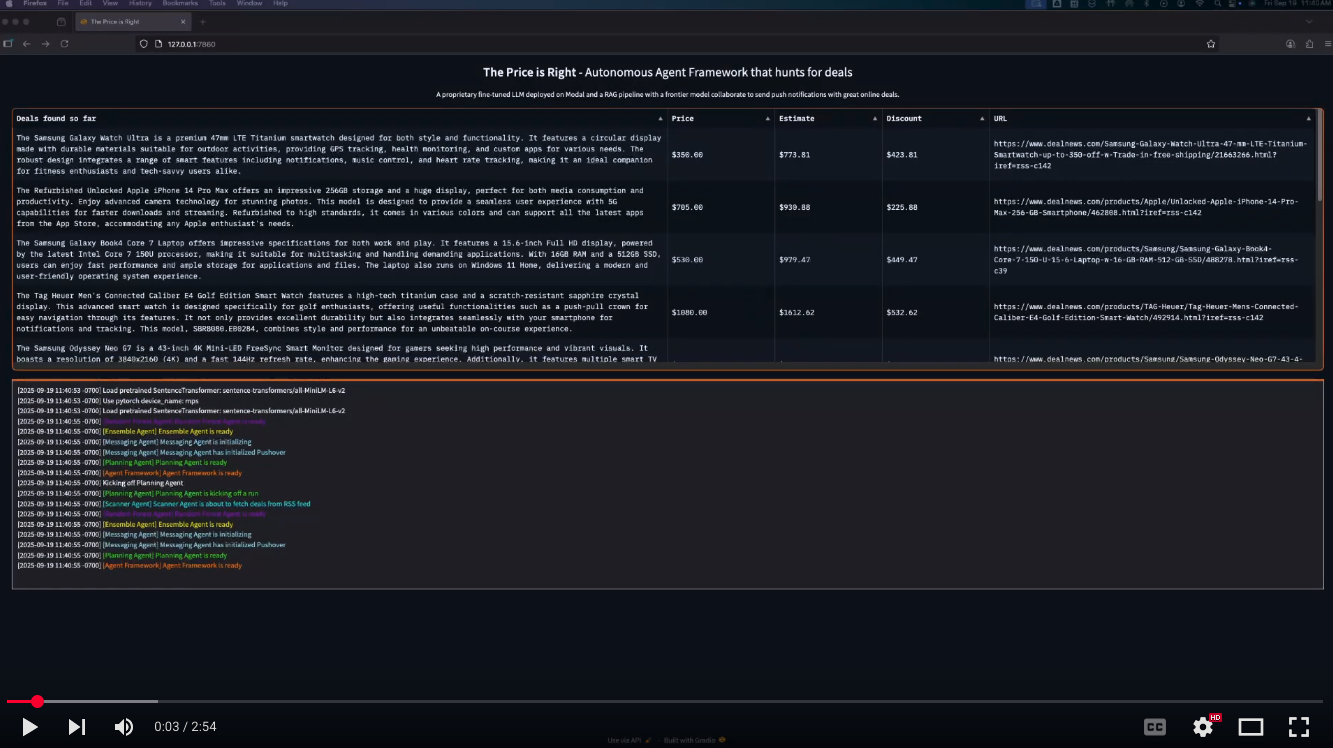
Task: Focus the 127.0.0.1:7860 address bar
Action: pos(677,44)
